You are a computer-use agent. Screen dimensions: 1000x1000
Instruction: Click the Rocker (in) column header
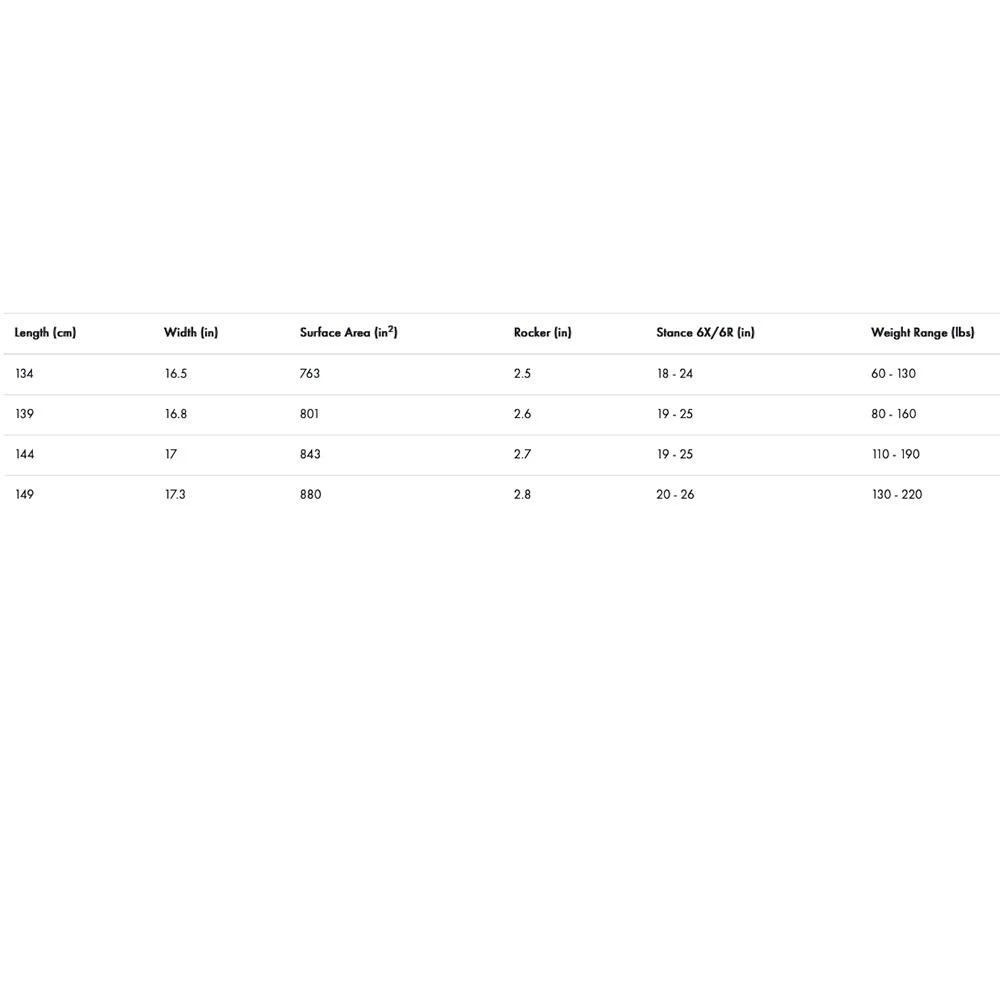click(x=542, y=333)
